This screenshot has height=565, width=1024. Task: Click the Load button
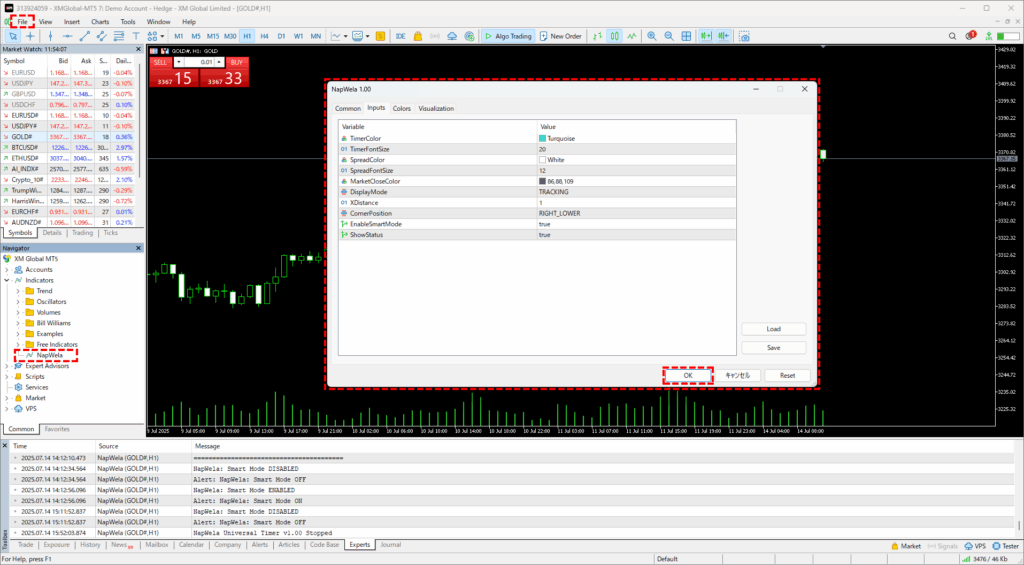[x=774, y=329]
